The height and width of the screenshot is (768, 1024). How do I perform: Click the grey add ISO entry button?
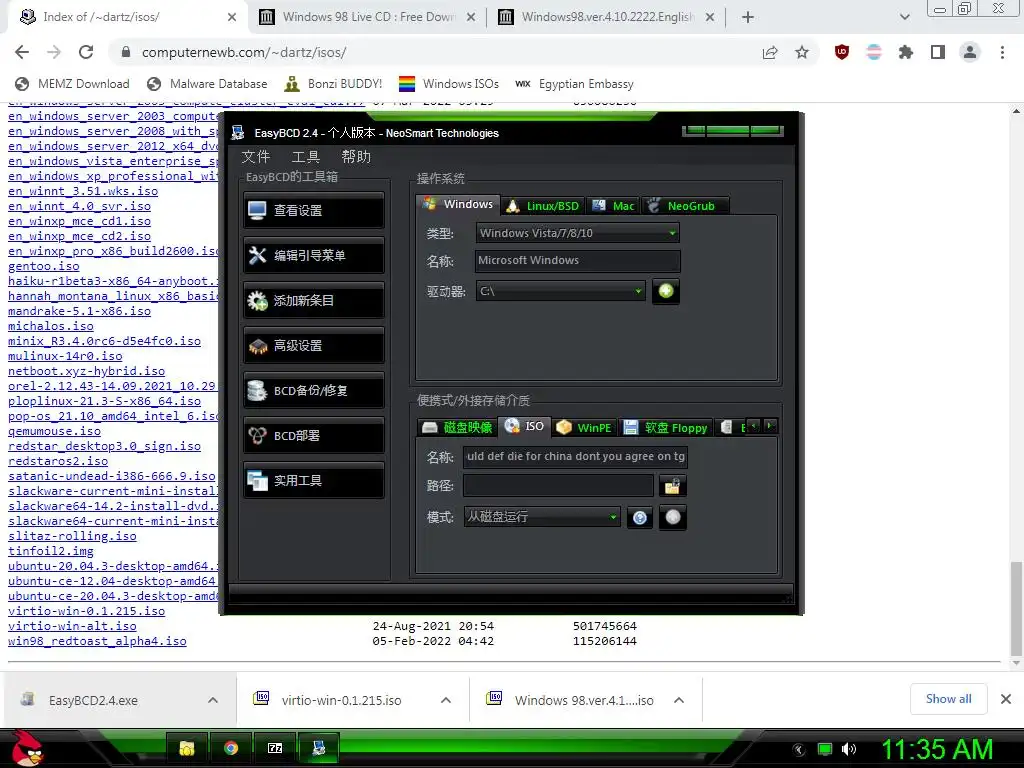[x=672, y=517]
